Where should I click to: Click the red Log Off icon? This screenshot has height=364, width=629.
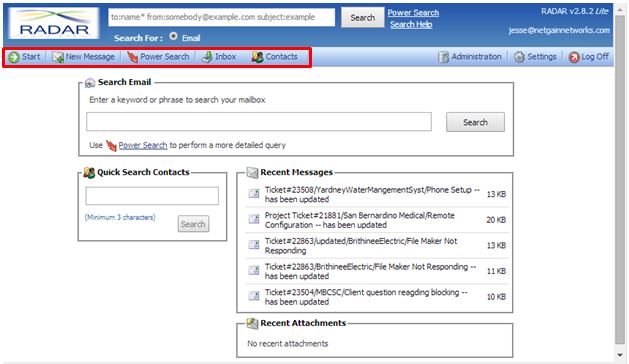point(574,57)
